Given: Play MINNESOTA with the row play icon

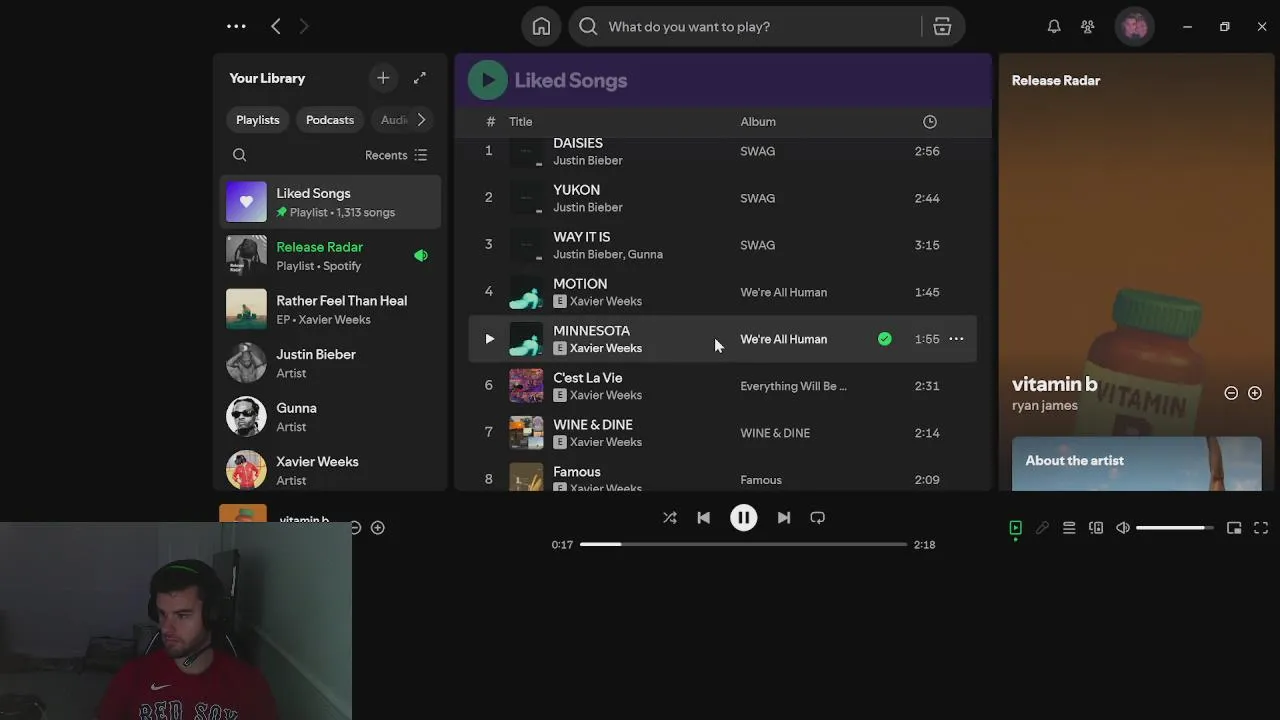Looking at the screenshot, I should click(x=489, y=339).
